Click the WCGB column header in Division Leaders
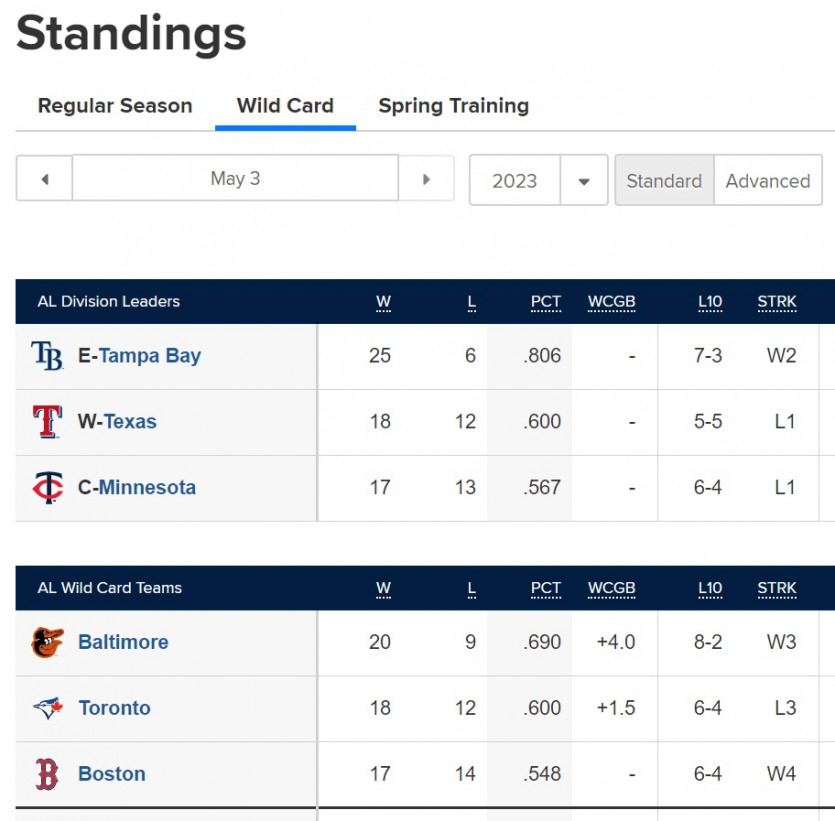Screen dimensions: 835x821 pyautogui.click(x=611, y=301)
